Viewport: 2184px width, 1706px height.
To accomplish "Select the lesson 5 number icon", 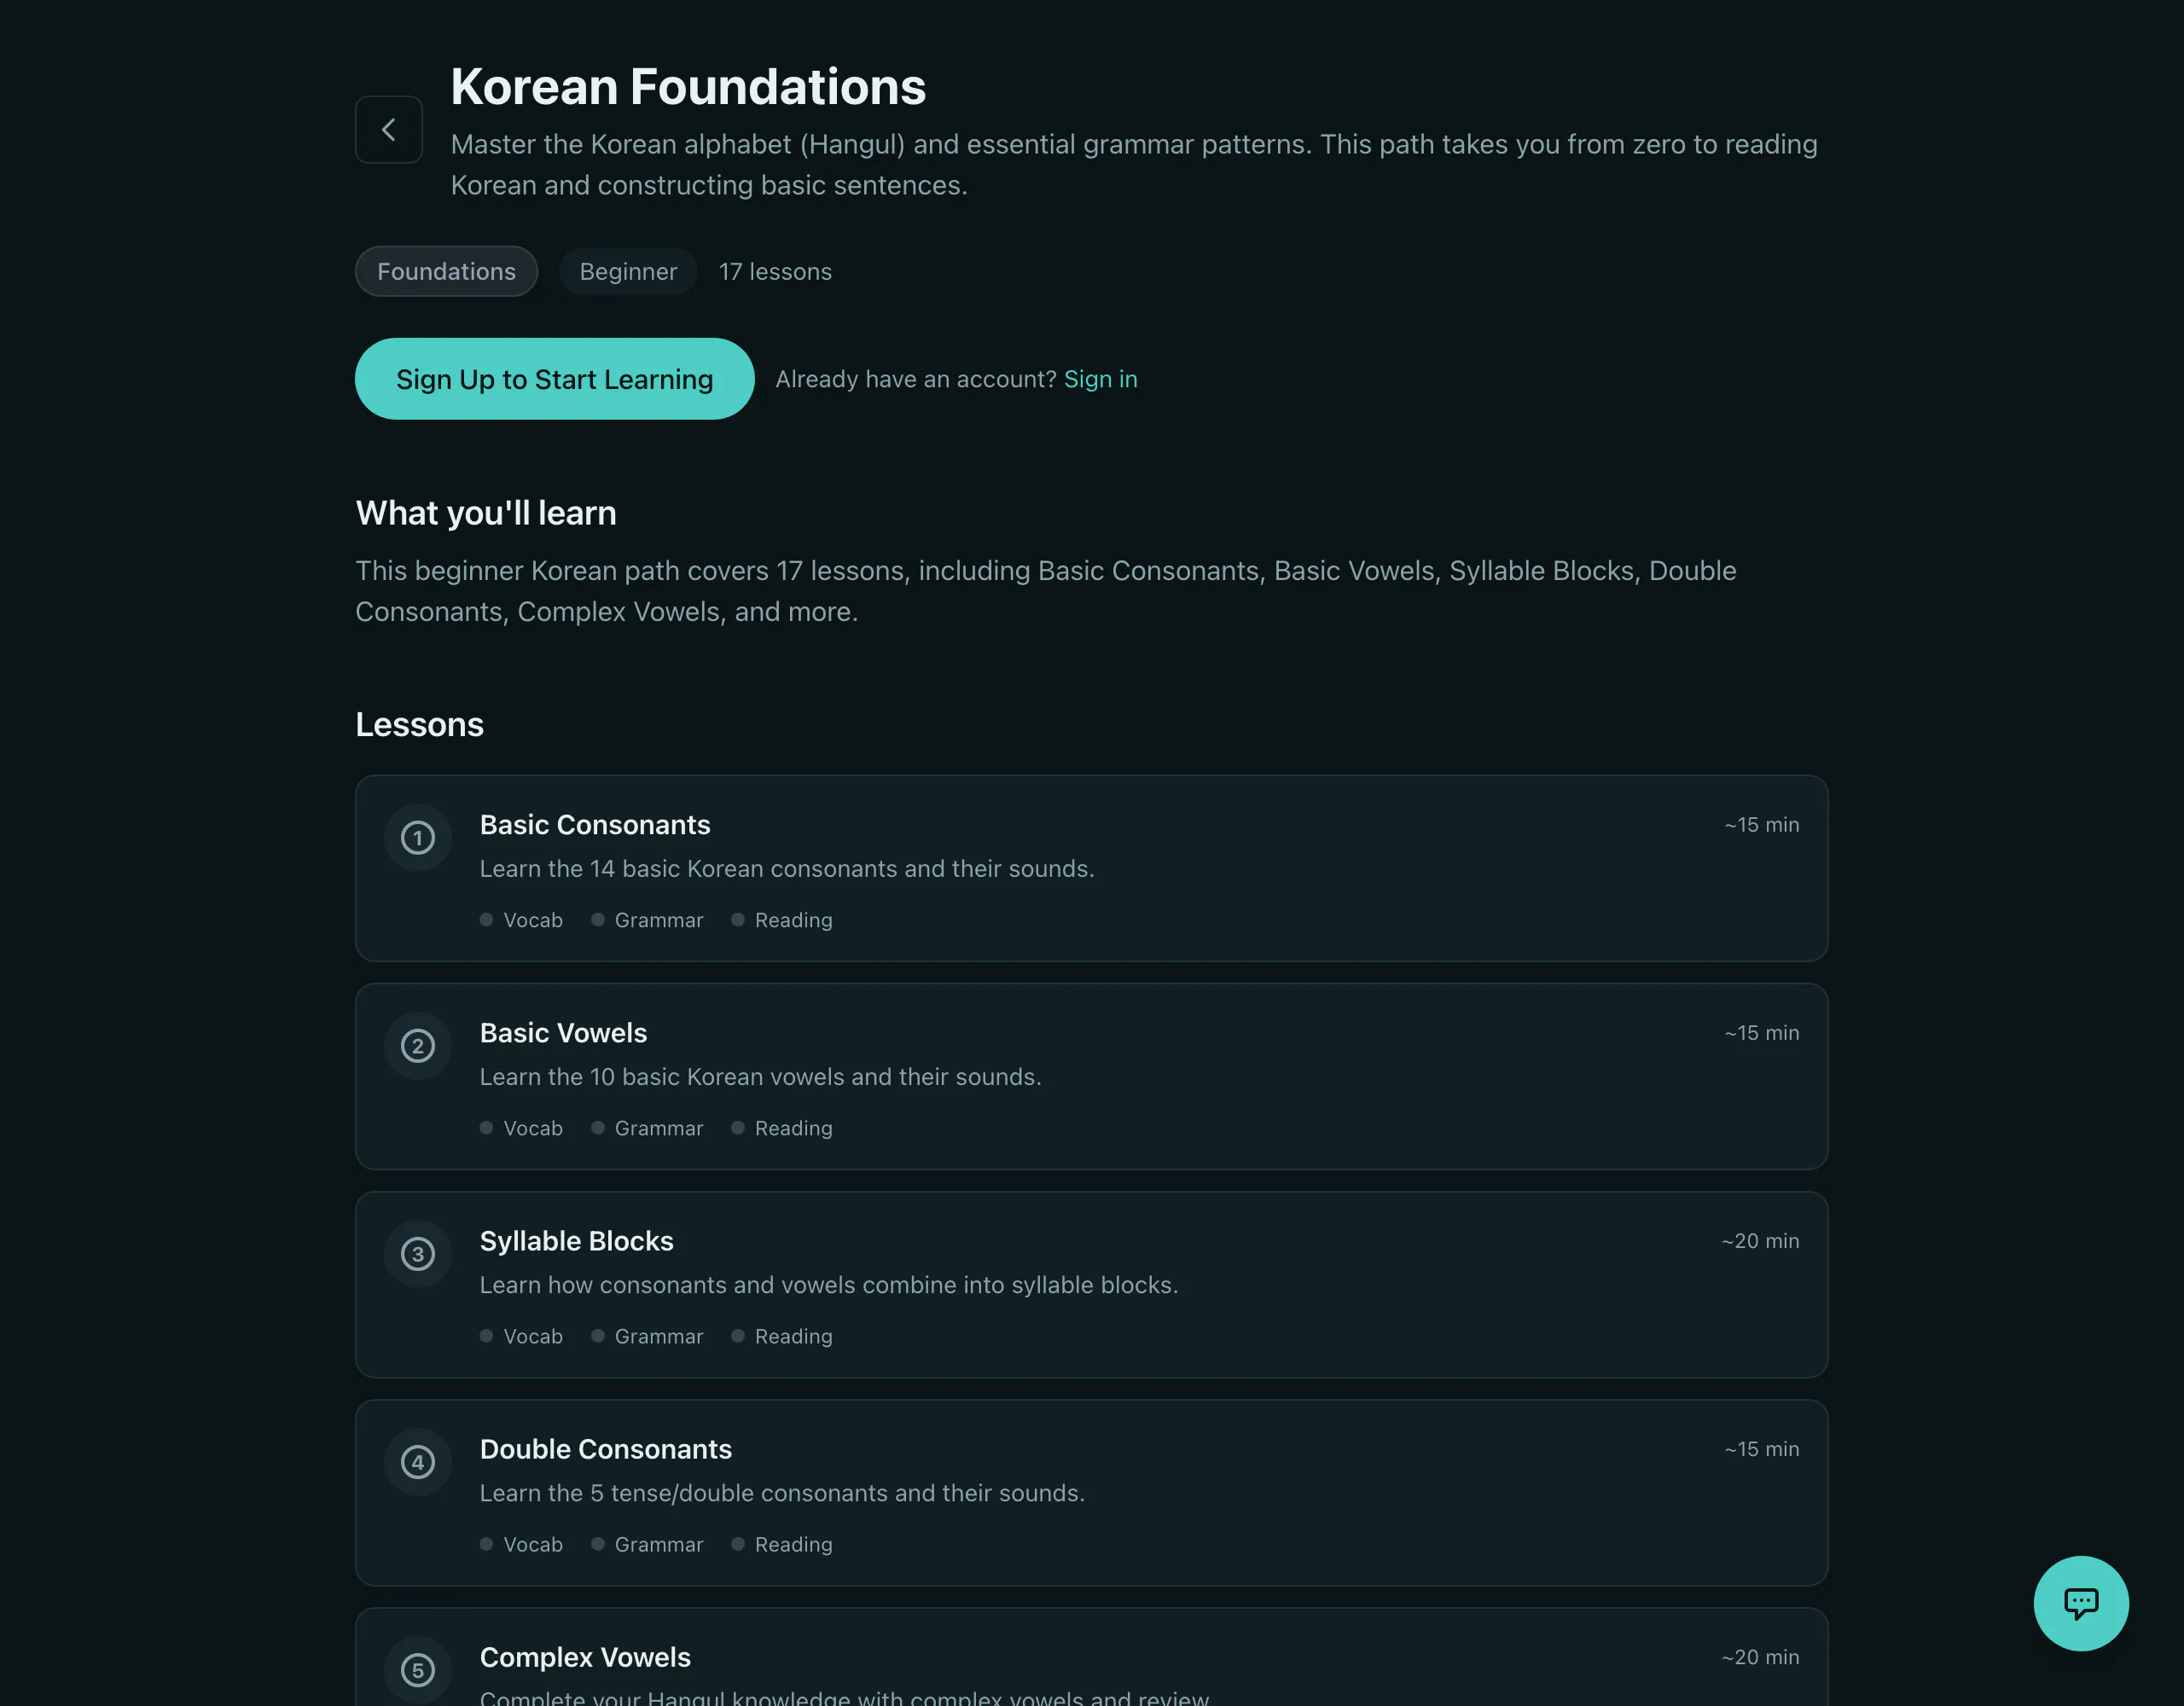I will point(418,1669).
